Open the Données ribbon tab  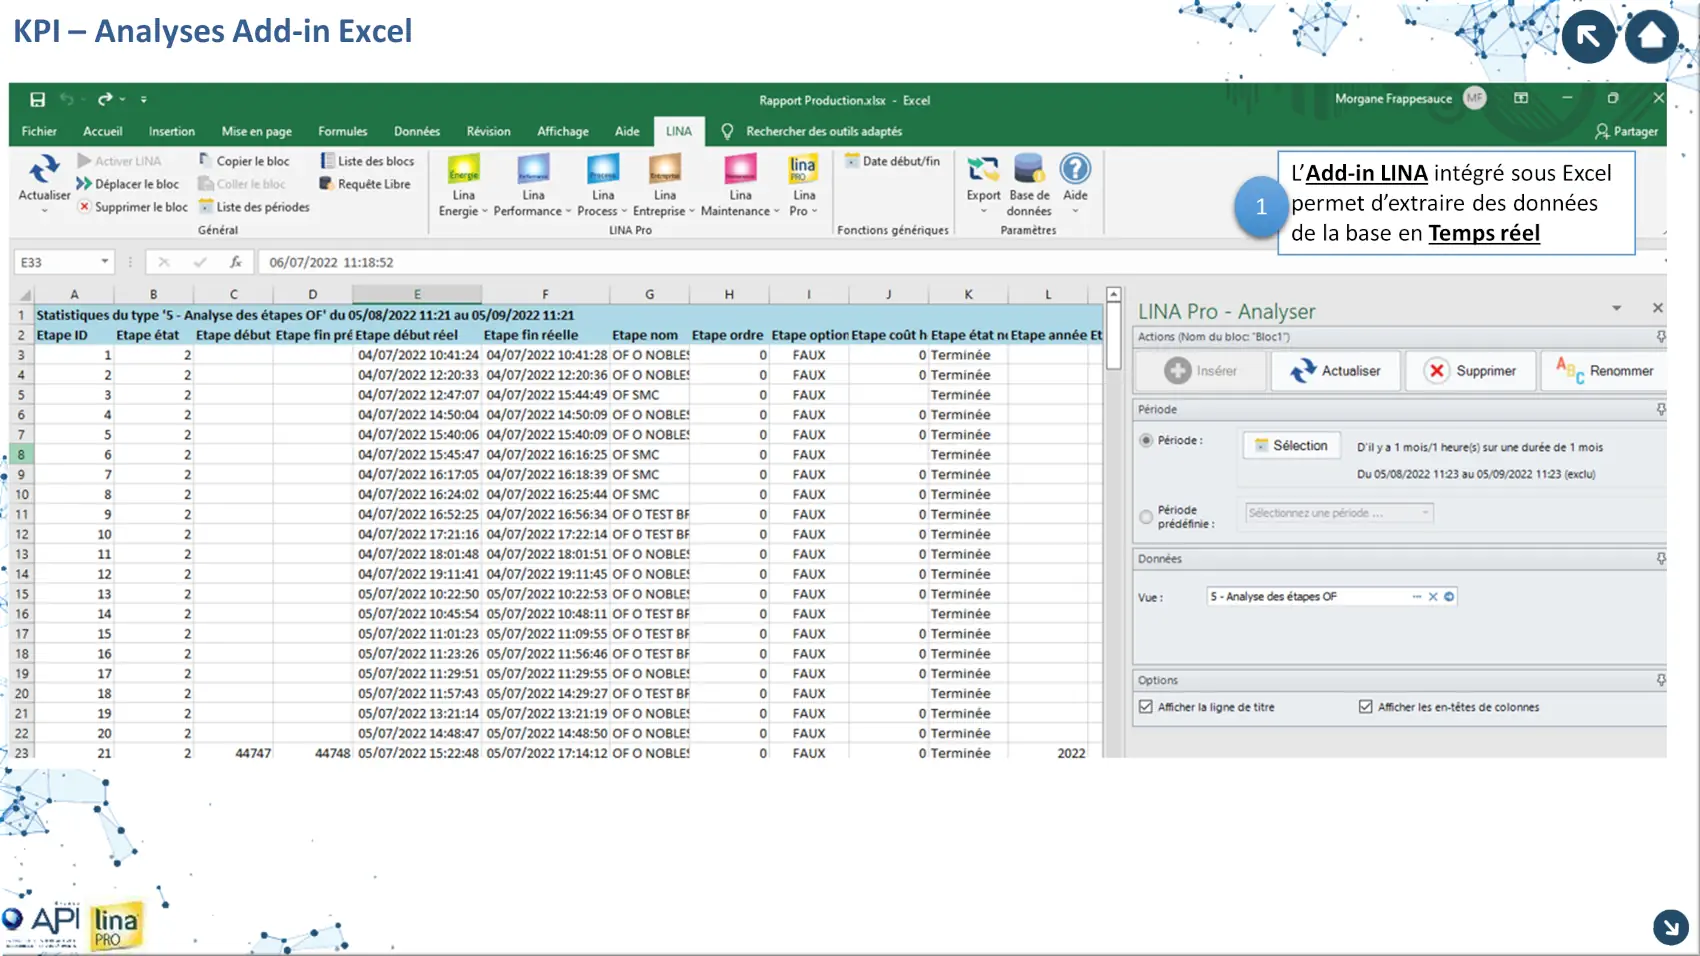click(416, 131)
